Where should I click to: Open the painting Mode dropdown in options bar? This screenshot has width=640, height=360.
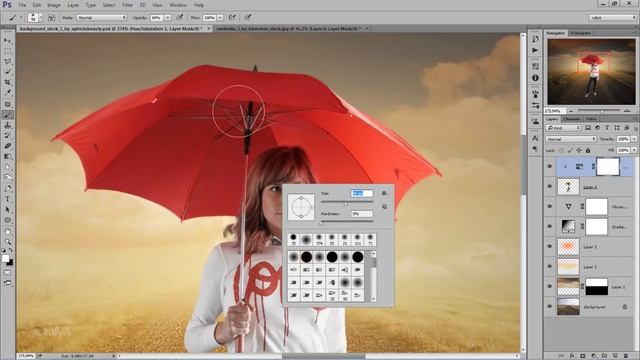pyautogui.click(x=101, y=18)
